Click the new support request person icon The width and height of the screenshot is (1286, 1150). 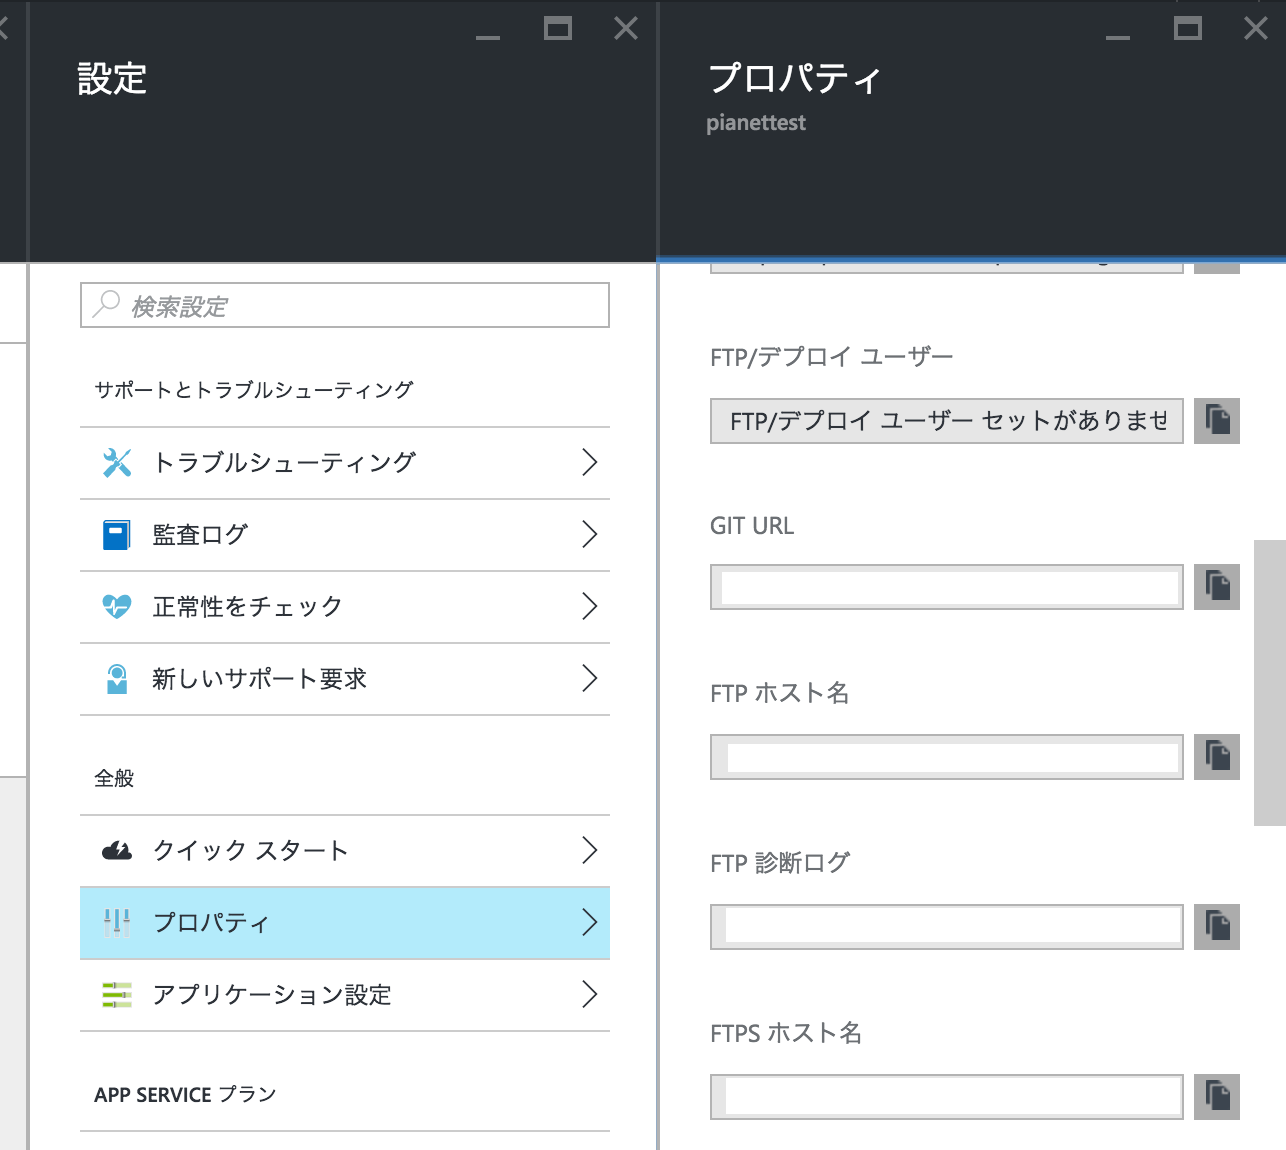coord(117,679)
